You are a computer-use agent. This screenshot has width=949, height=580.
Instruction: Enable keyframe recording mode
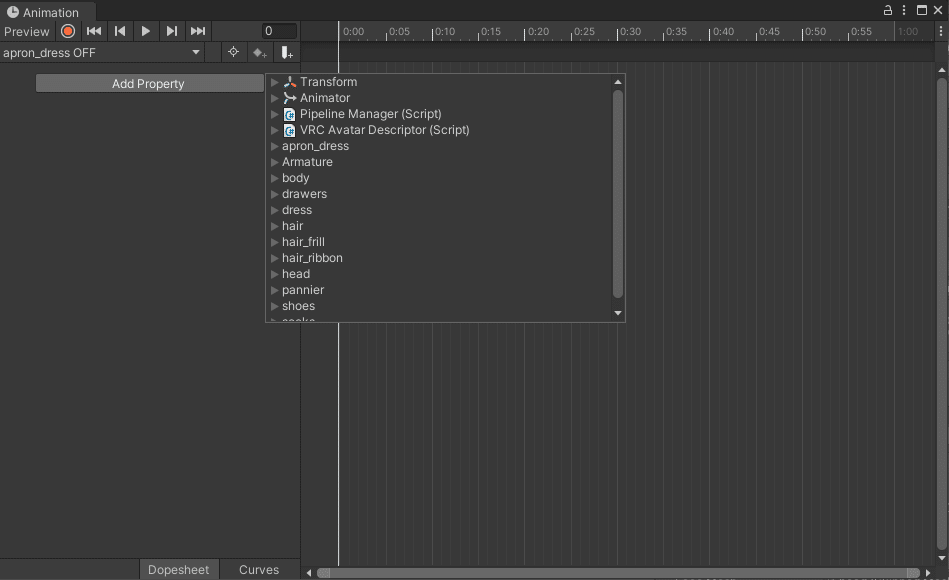pos(68,31)
